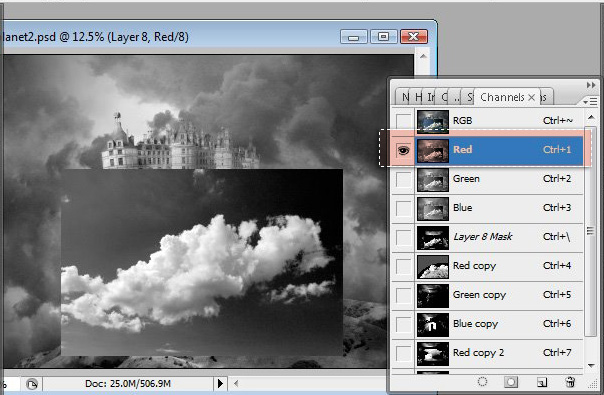Collapse panel with double-arrow icon

591,85
